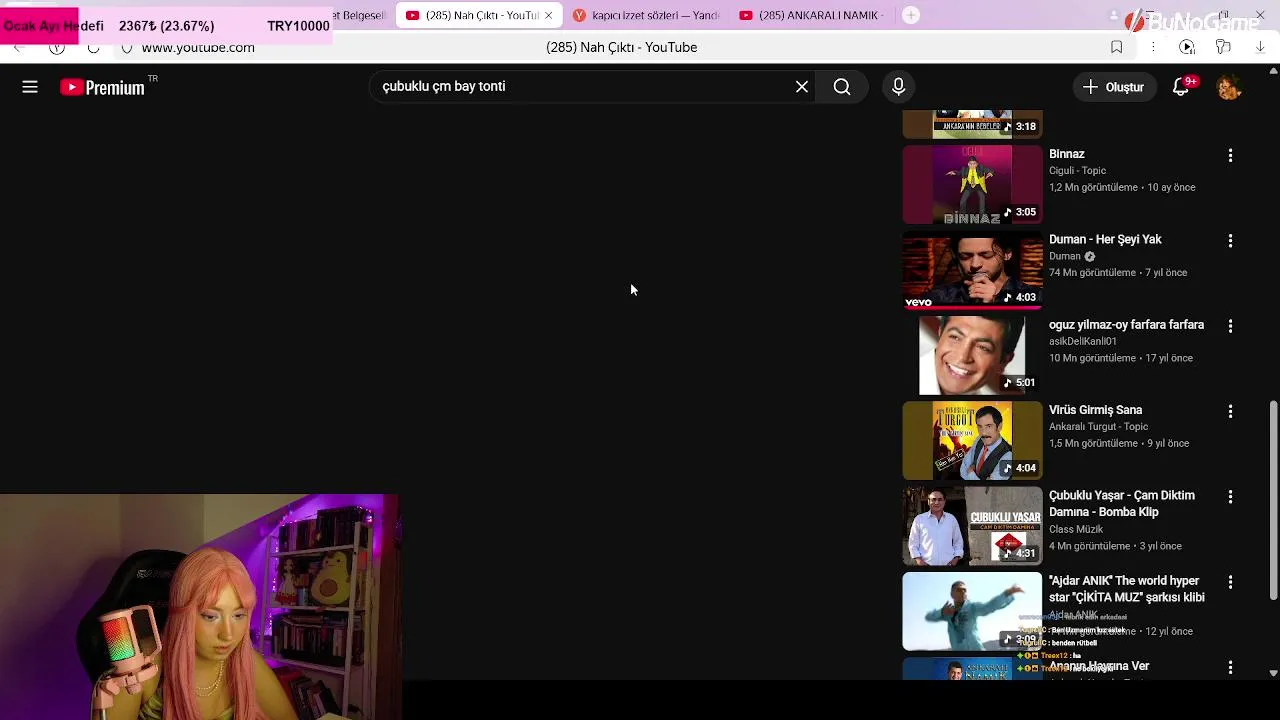The height and width of the screenshot is (720, 1280).
Task: Click the www.youtube.com address bar
Action: tap(198, 47)
